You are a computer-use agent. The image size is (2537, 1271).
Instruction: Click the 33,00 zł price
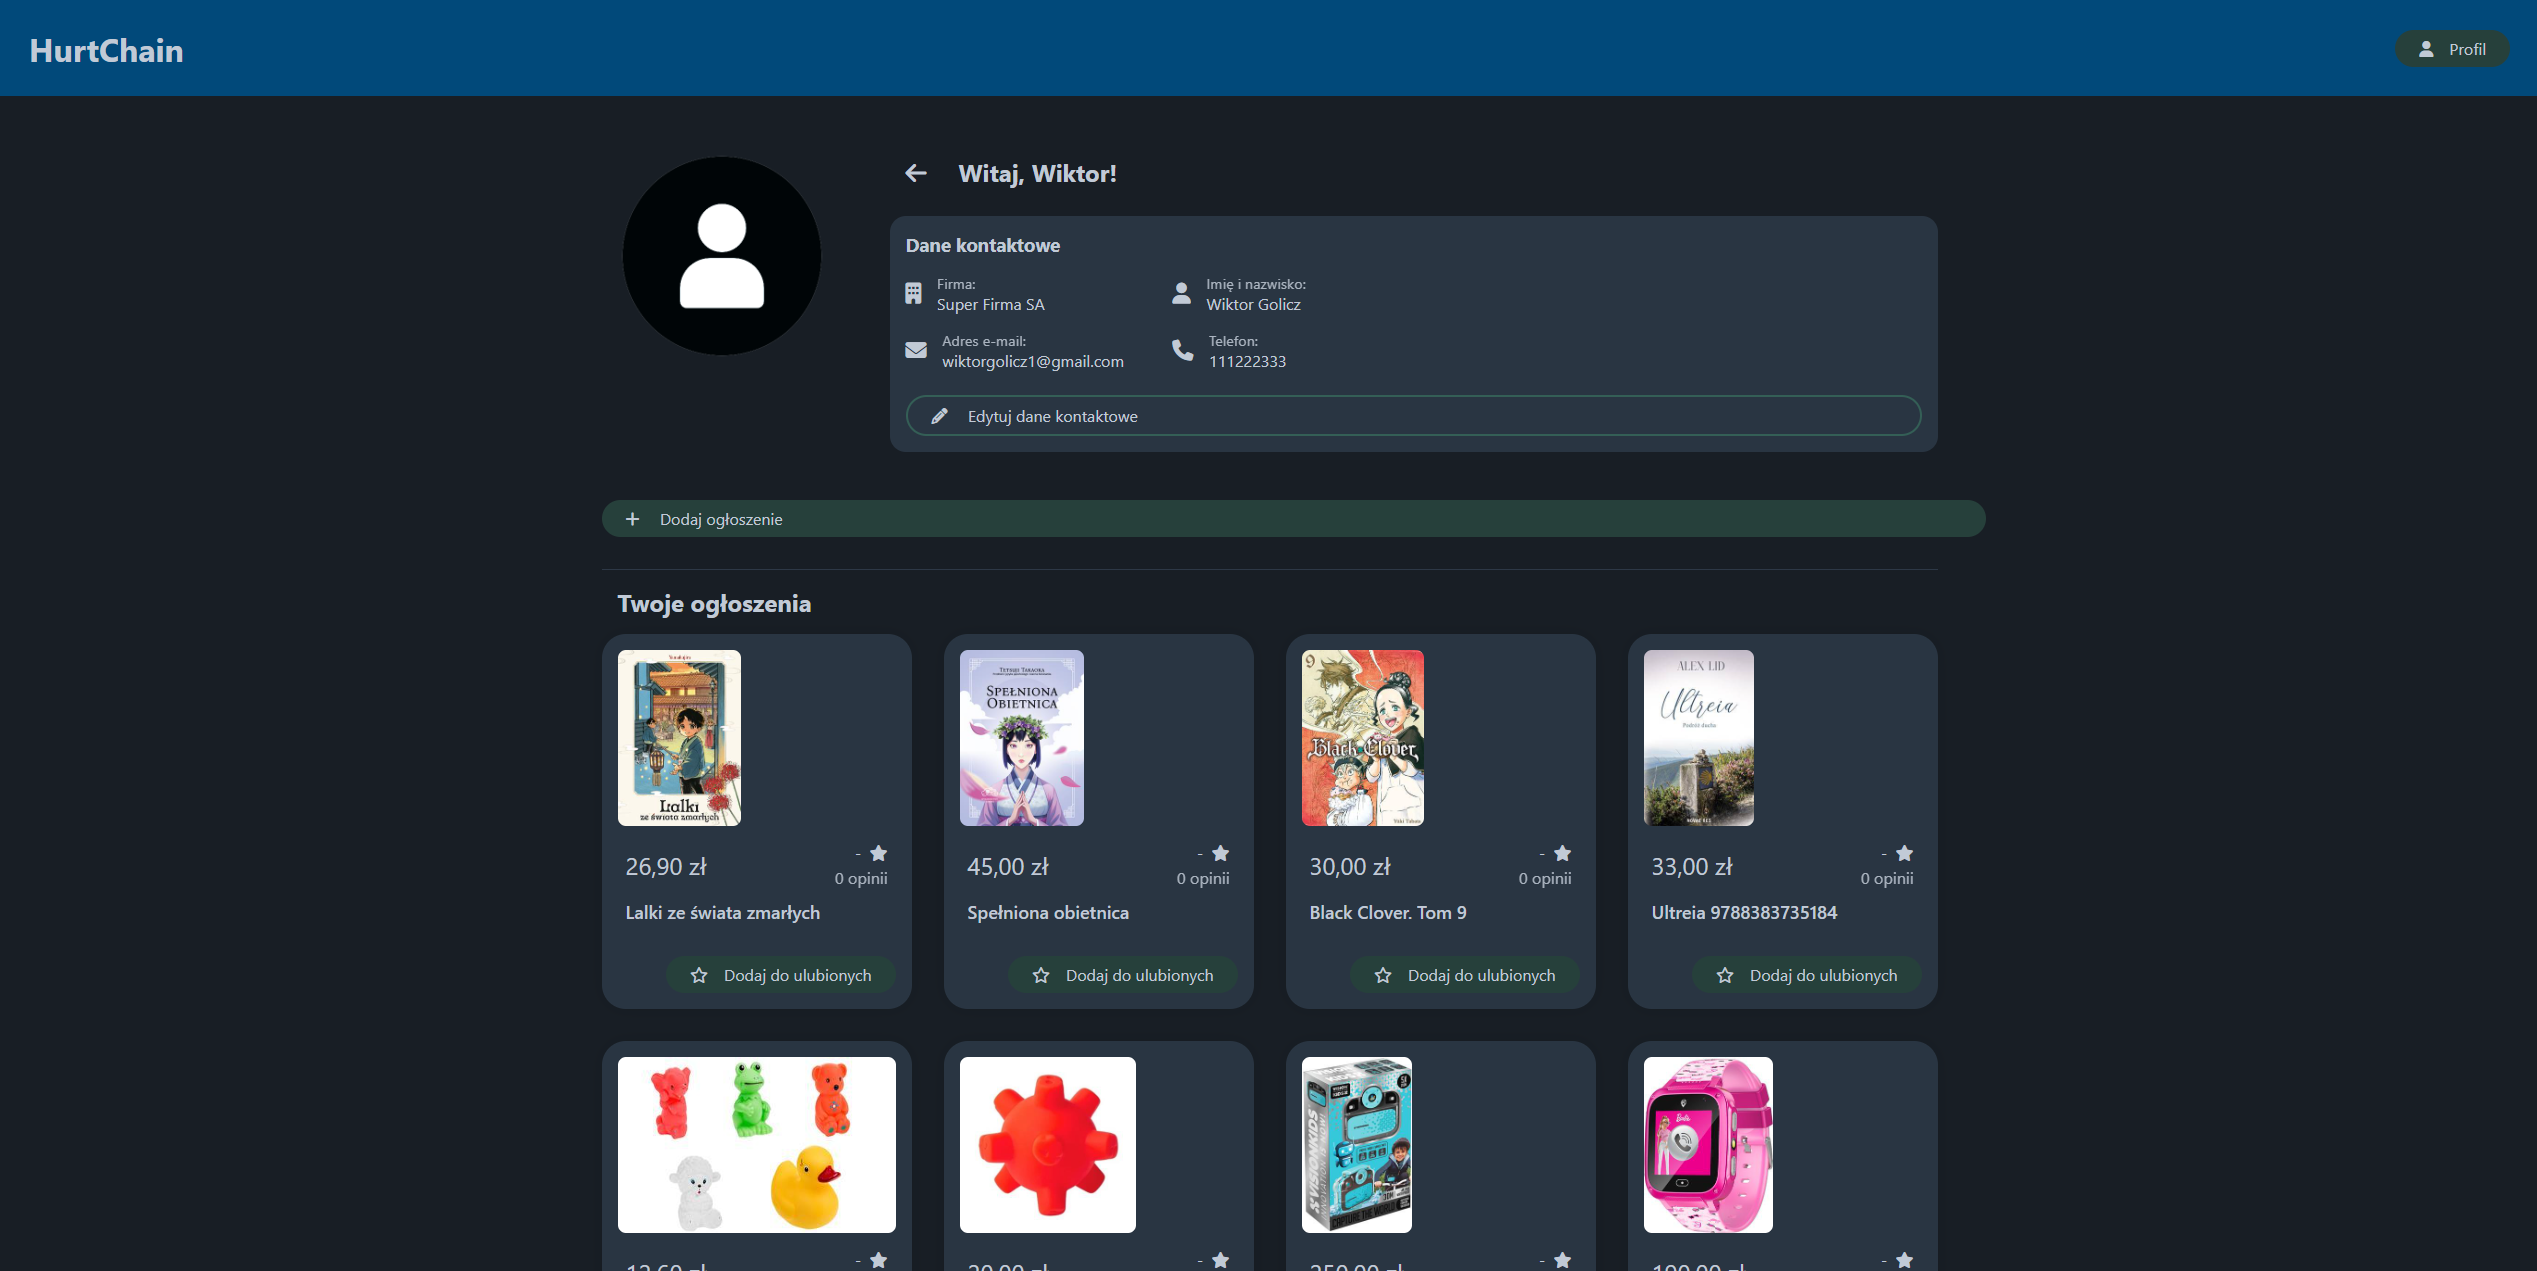click(1692, 867)
